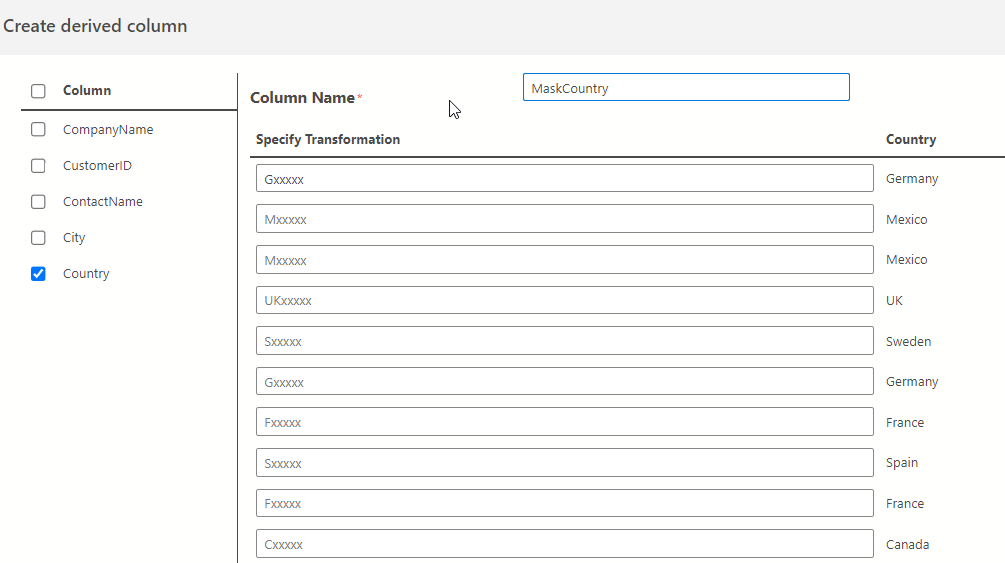Viewport: 1005px width, 563px height.
Task: Click the second Germany row transformation box
Action: point(564,382)
